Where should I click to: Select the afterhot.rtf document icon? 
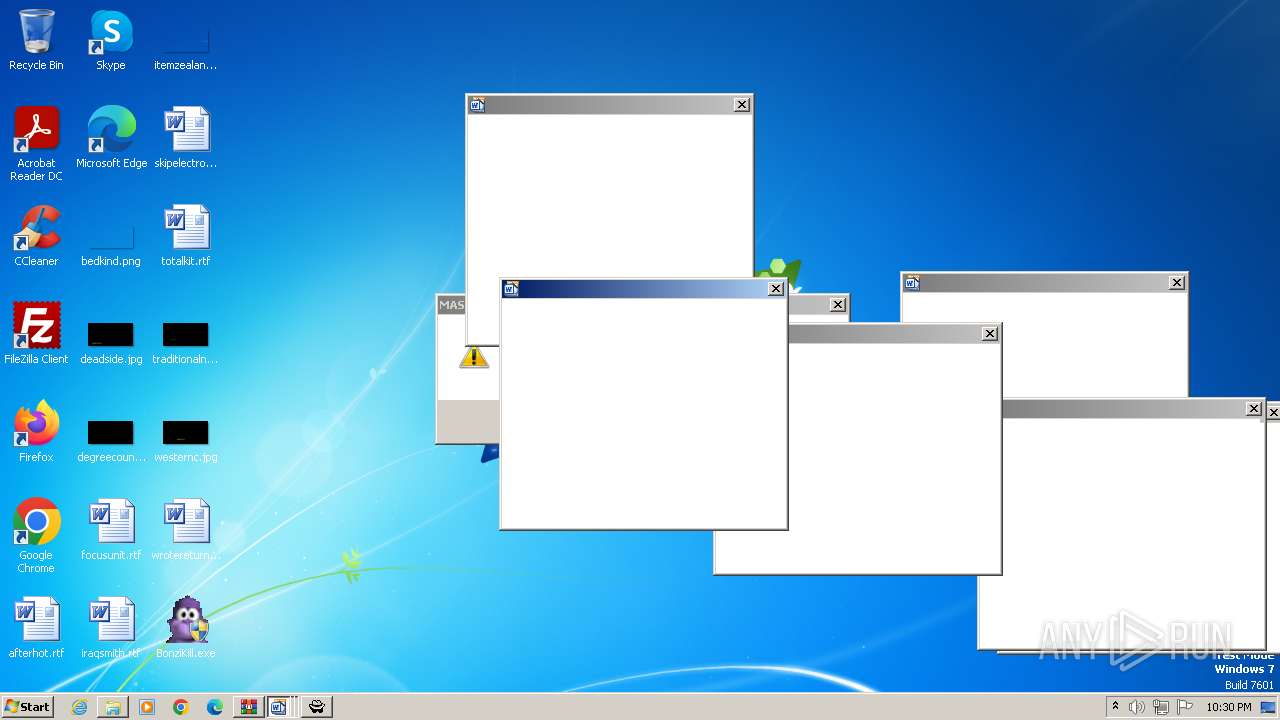[36, 628]
